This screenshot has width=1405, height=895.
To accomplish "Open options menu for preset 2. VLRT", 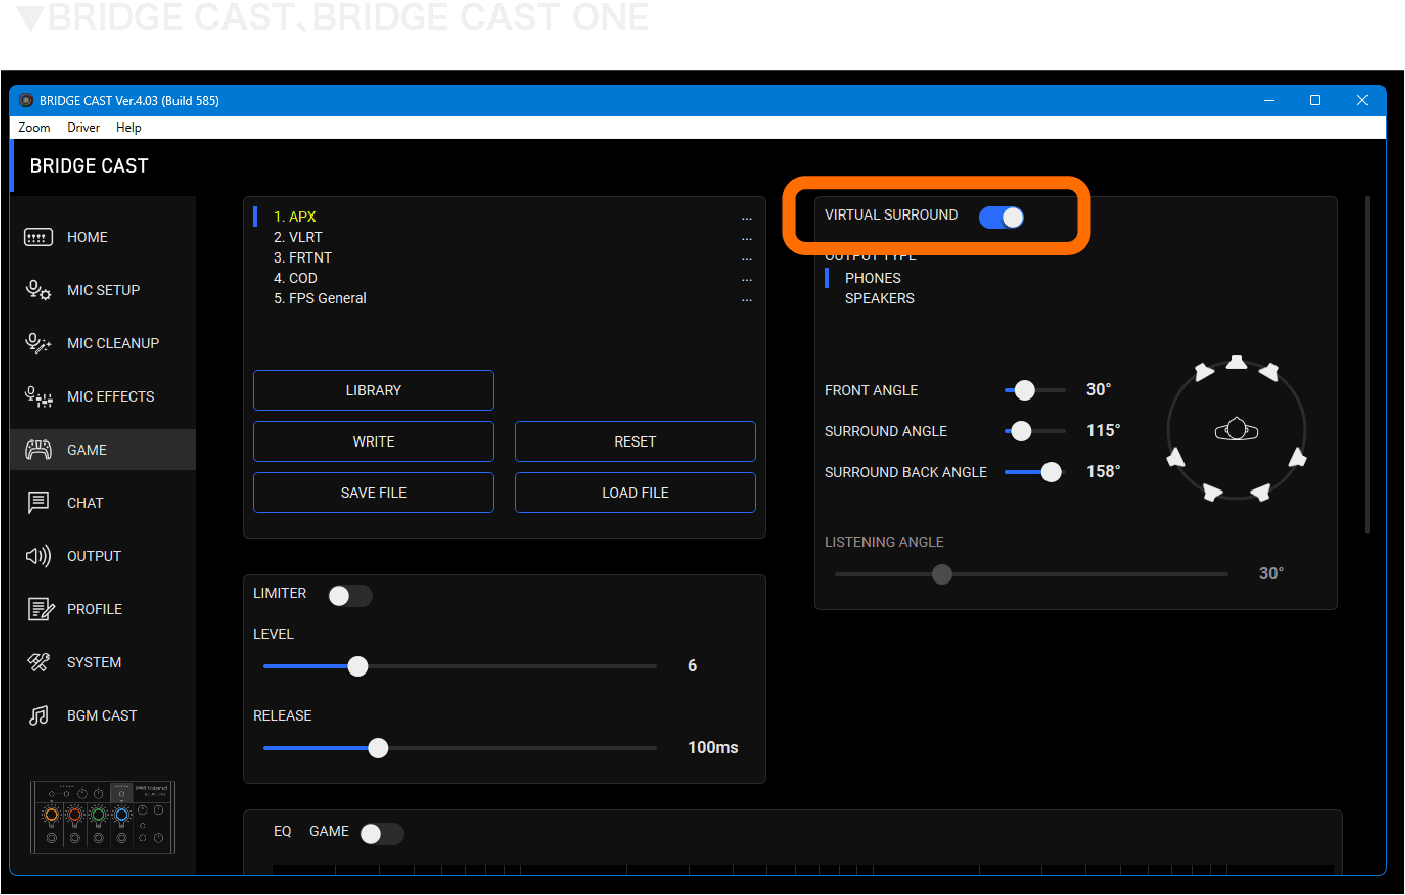I will (x=746, y=239).
